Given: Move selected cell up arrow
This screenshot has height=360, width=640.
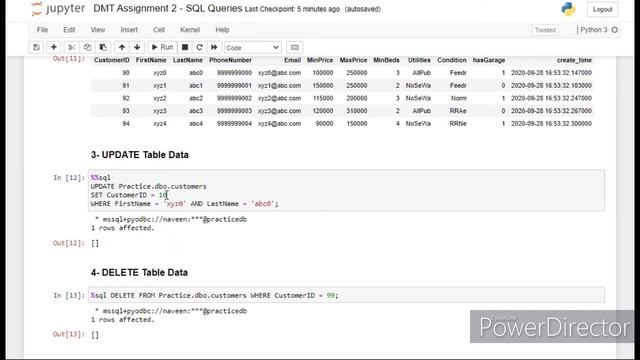Looking at the screenshot, I should pyautogui.click(x=122, y=47).
